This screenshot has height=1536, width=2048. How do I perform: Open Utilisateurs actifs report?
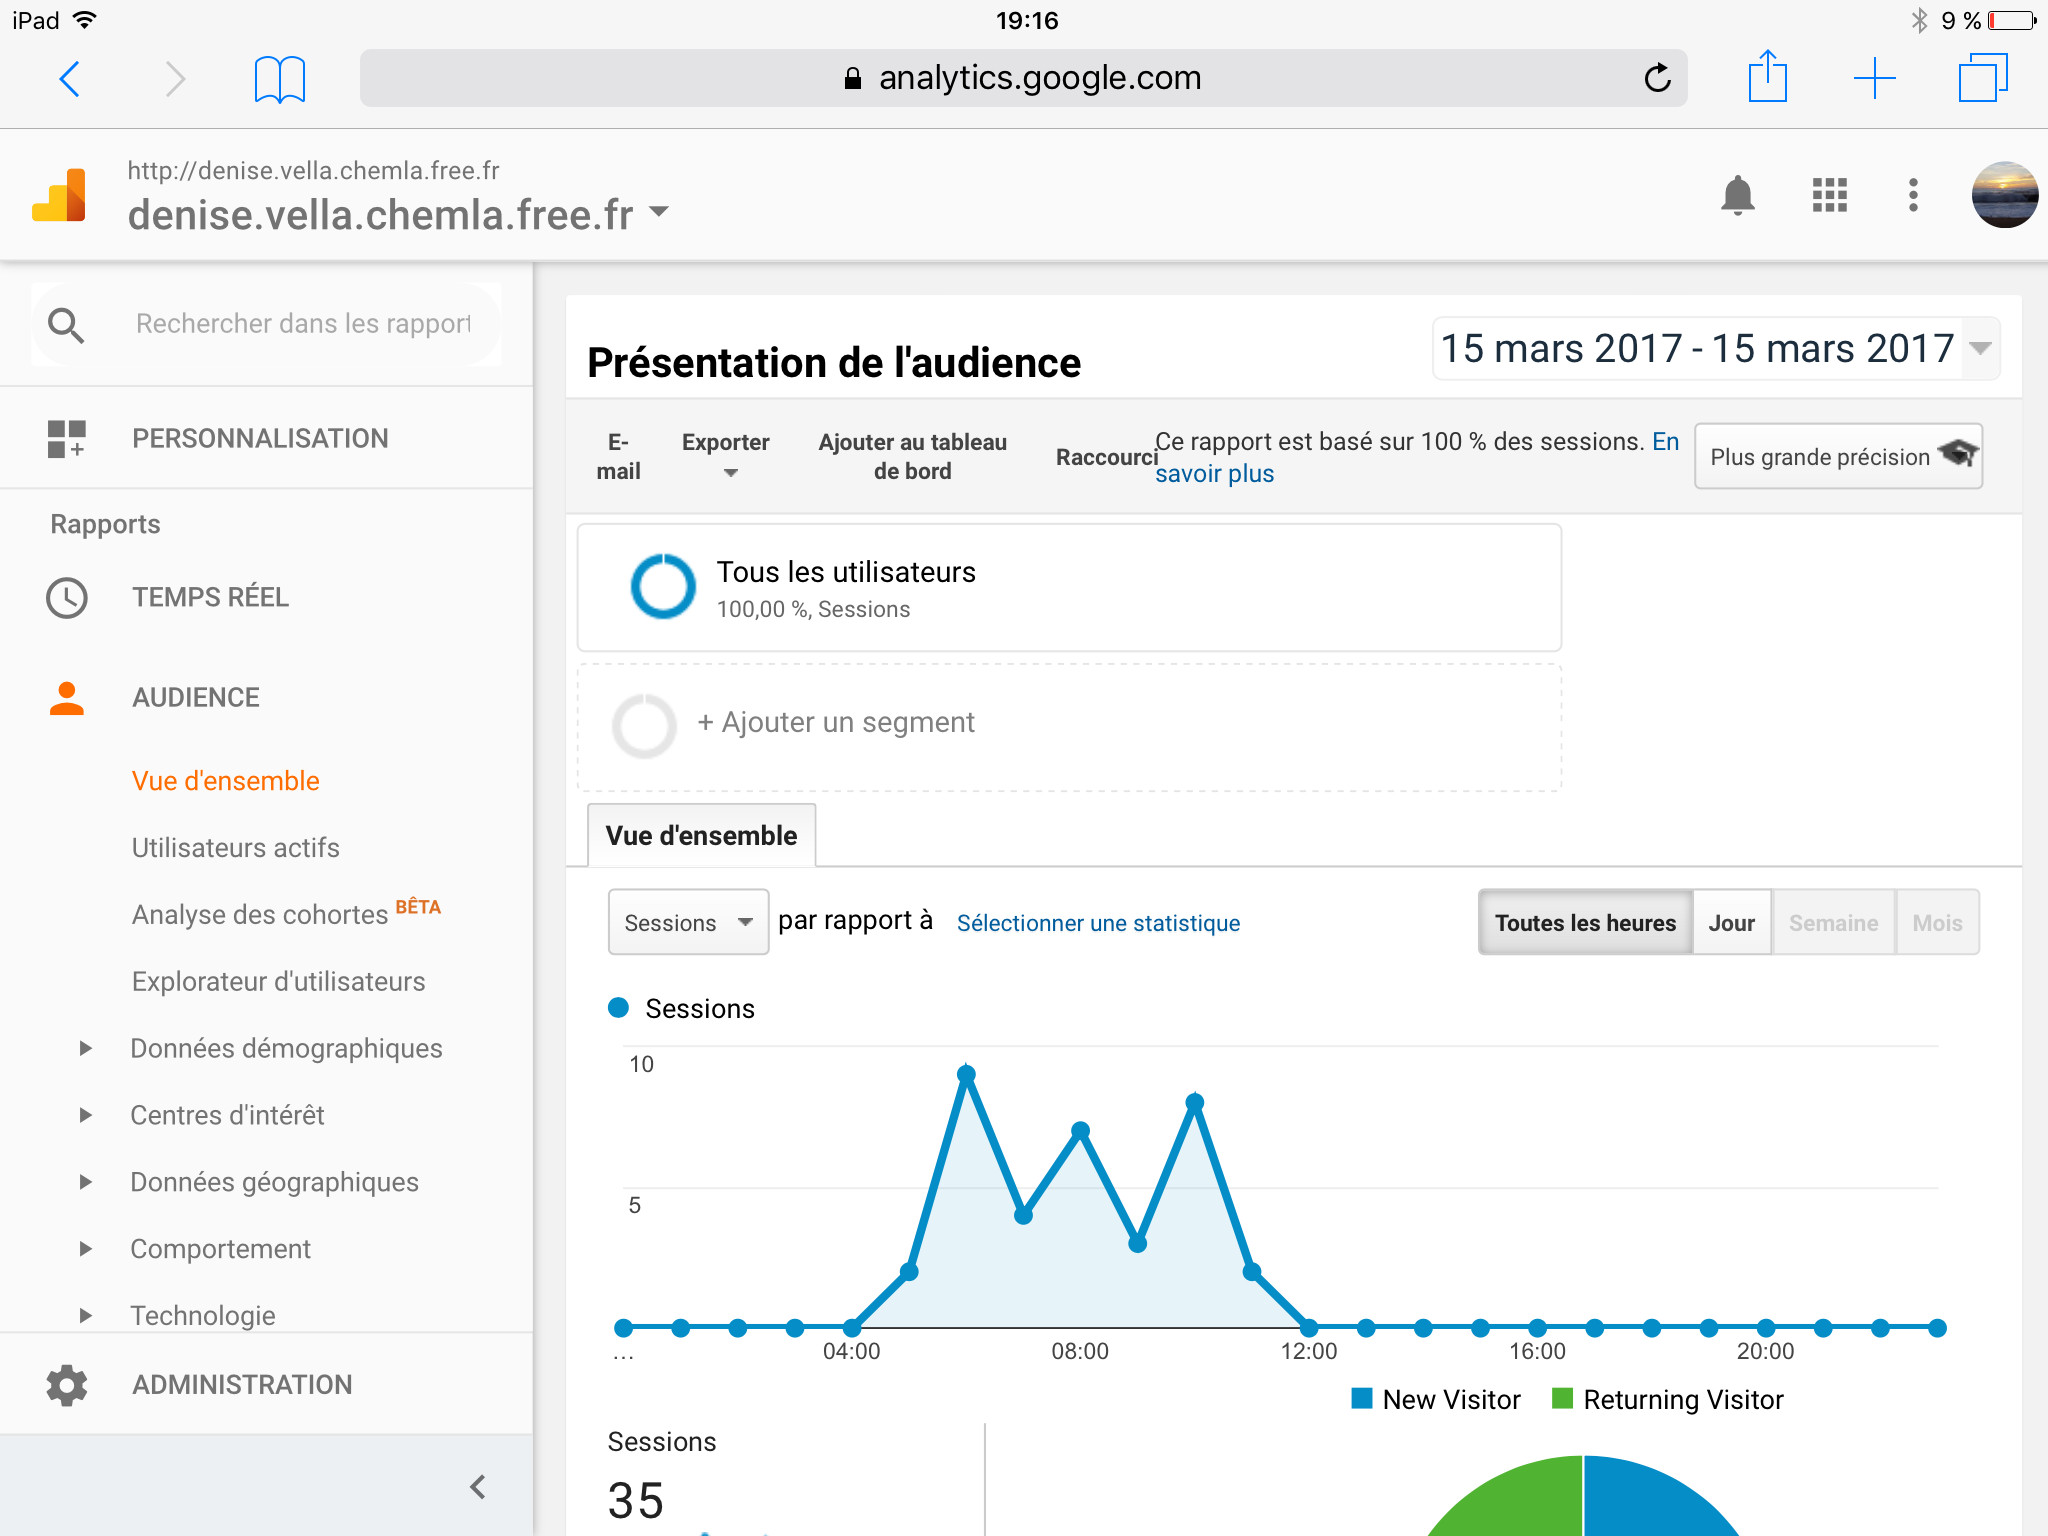pos(236,848)
